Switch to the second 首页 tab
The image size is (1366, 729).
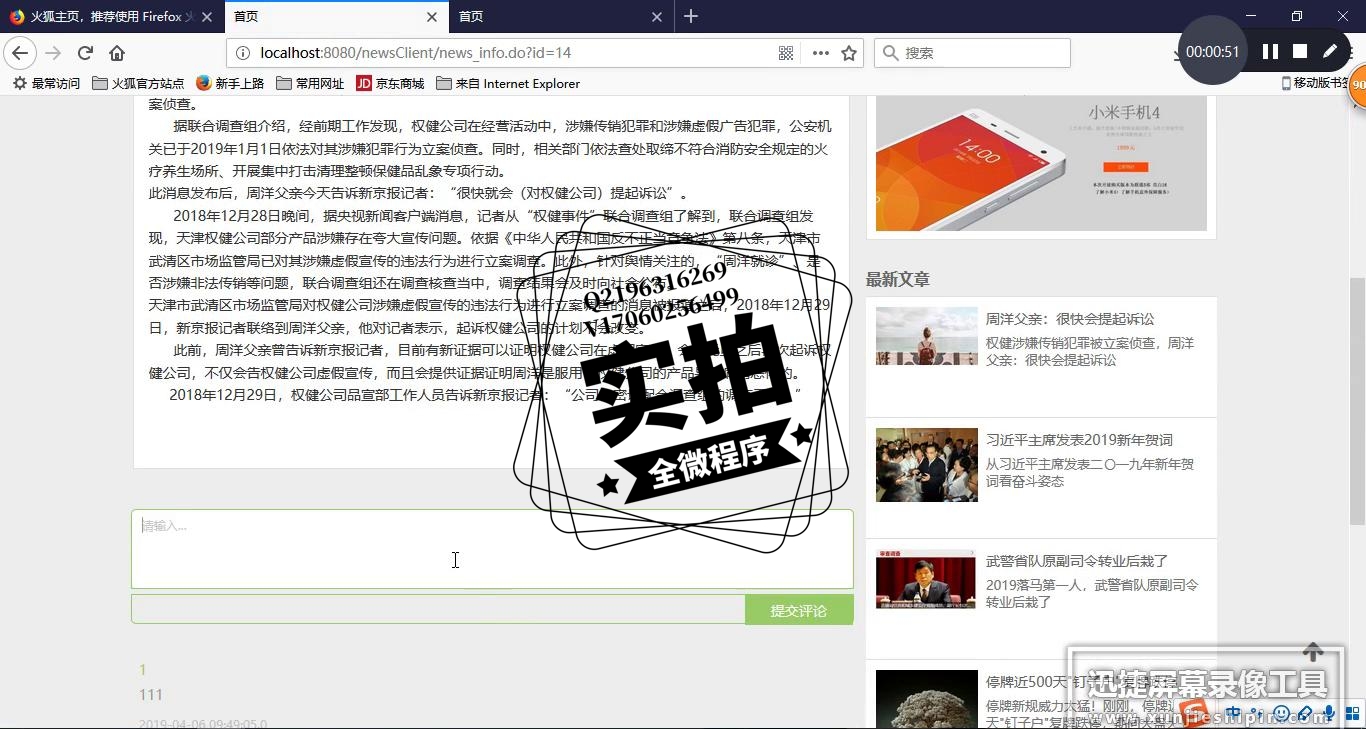pyautogui.click(x=562, y=17)
